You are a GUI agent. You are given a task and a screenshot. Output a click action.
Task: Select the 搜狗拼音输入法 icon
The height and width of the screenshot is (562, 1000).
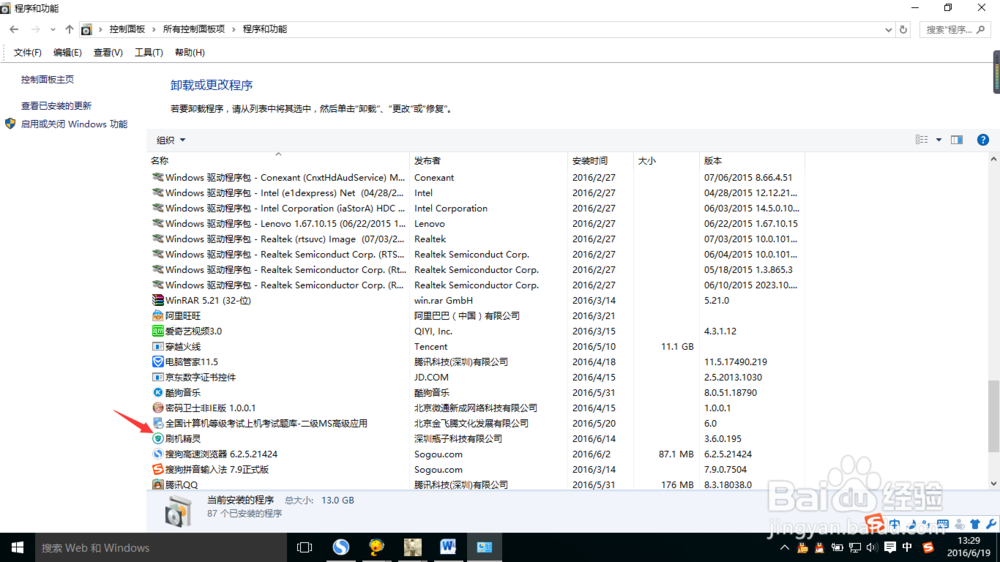tap(158, 470)
